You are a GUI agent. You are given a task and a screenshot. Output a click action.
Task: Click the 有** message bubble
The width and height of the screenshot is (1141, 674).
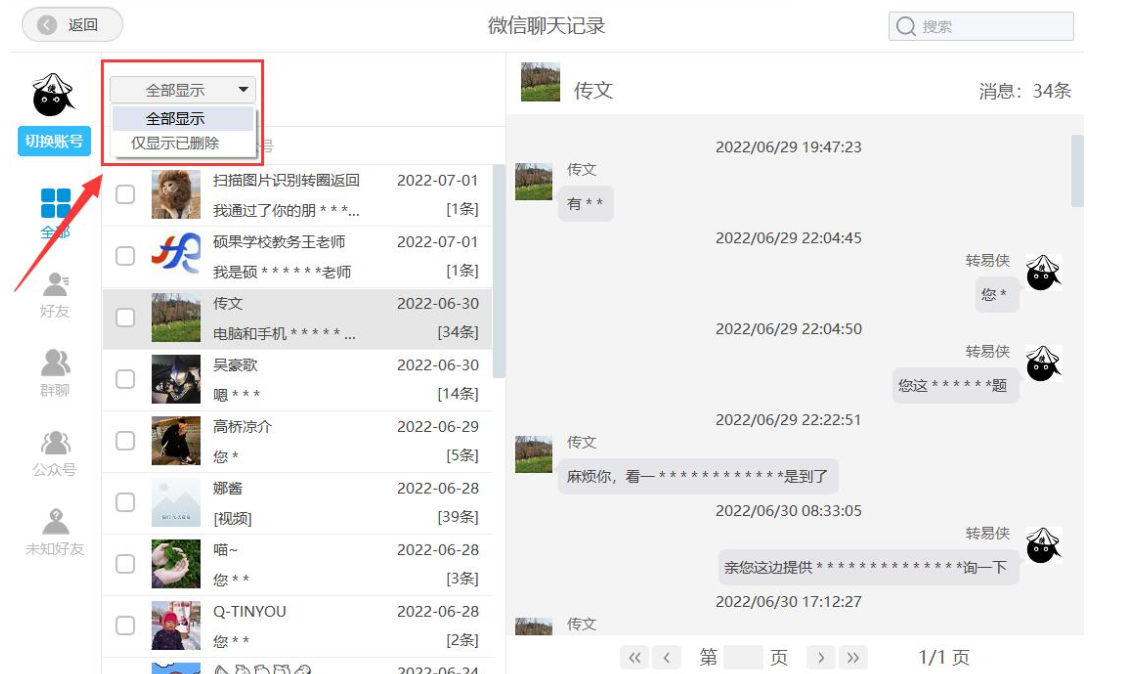(x=585, y=204)
